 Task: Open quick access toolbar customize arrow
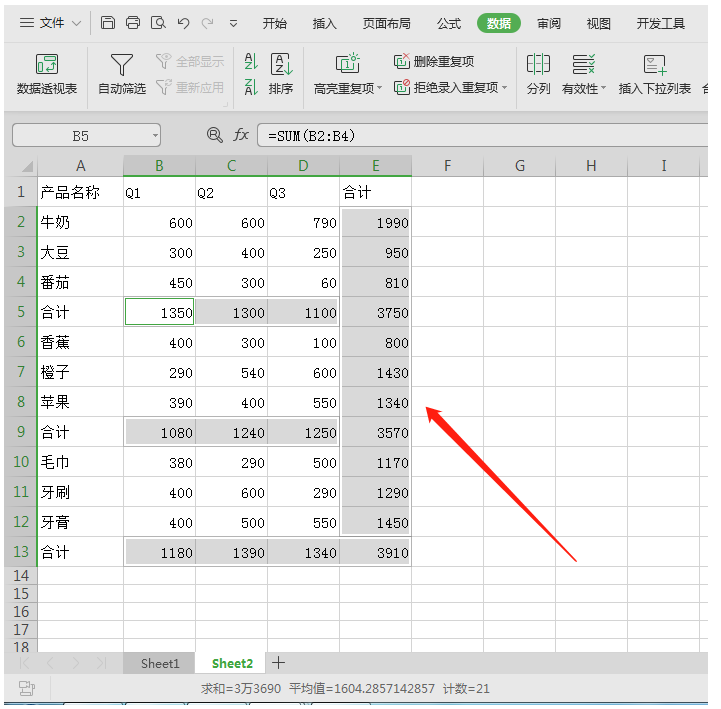pos(234,23)
